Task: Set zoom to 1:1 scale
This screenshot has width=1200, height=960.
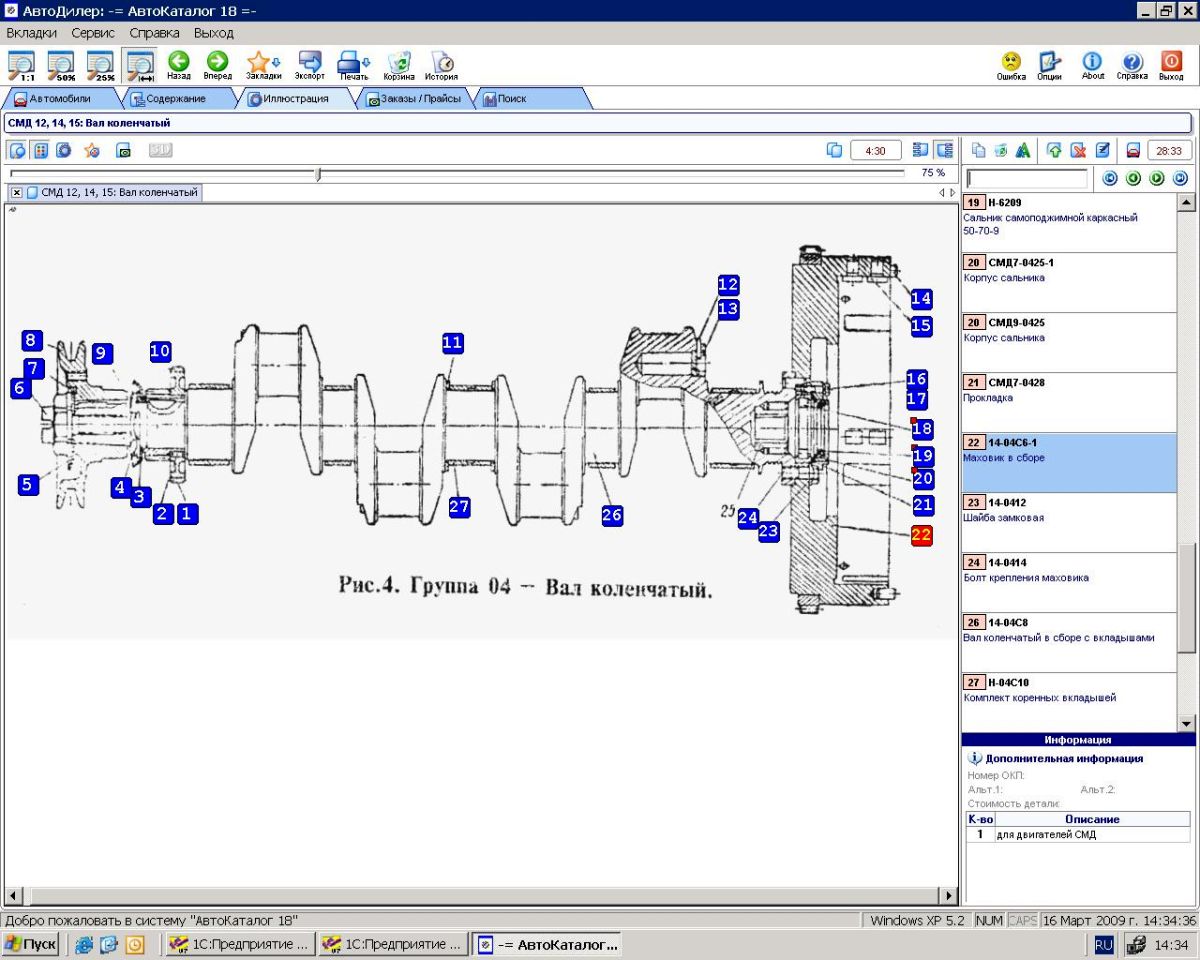Action: [x=22, y=64]
